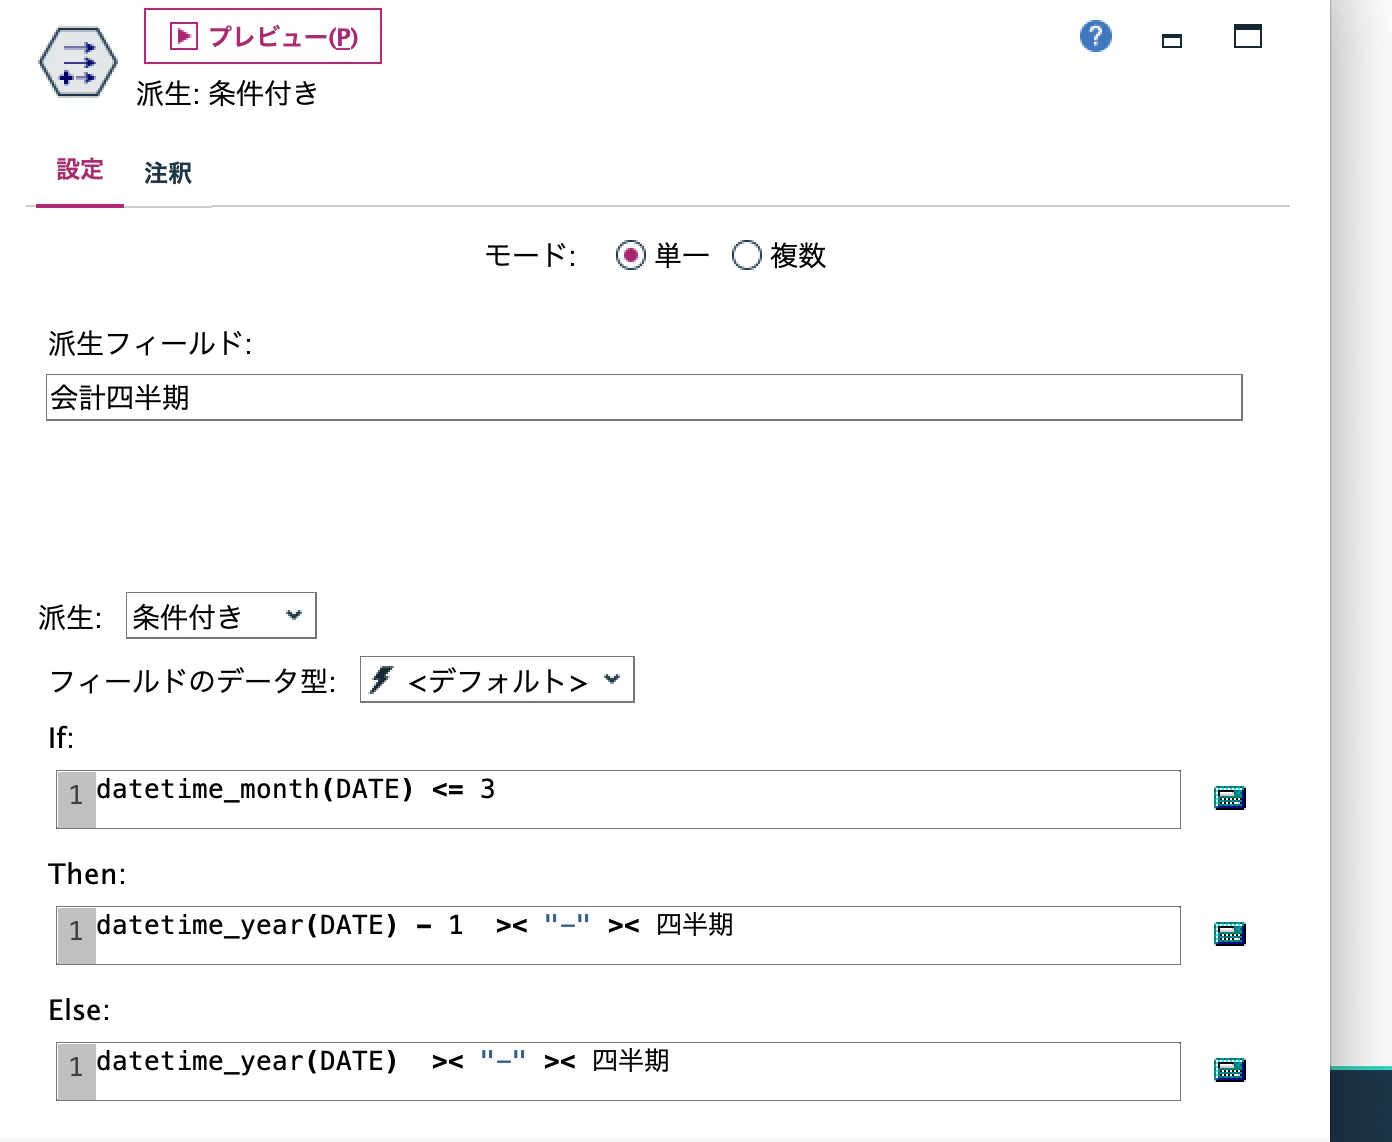Click the help icon
Screen dimensions: 1392x1142
coord(1095,35)
